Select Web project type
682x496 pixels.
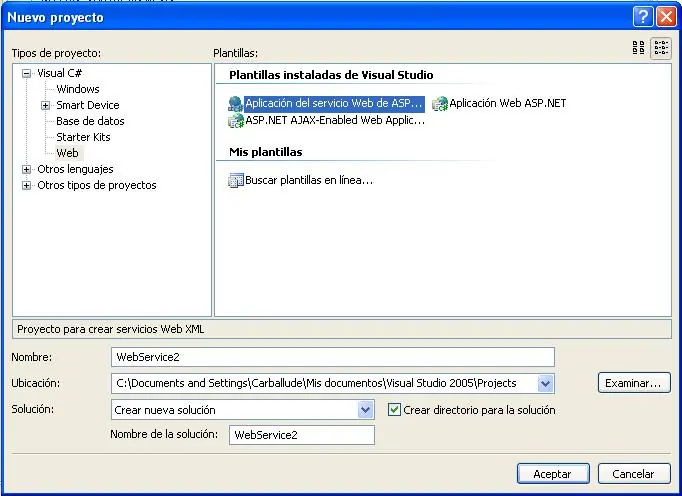point(68,153)
